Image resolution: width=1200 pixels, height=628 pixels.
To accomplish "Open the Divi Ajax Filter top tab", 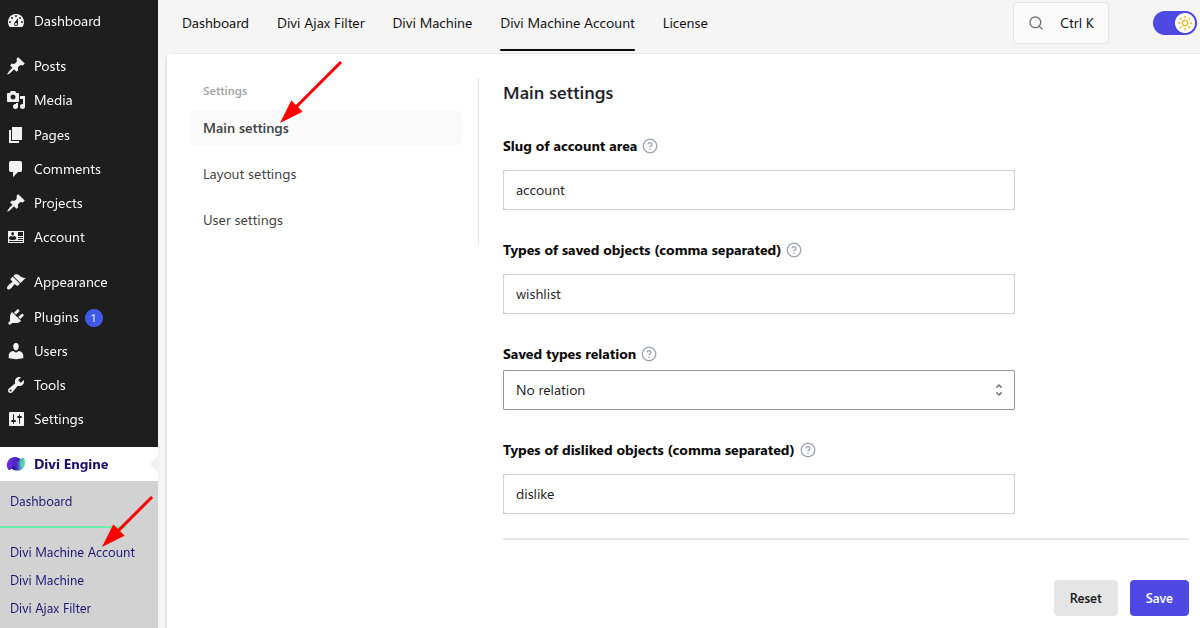I will [321, 23].
